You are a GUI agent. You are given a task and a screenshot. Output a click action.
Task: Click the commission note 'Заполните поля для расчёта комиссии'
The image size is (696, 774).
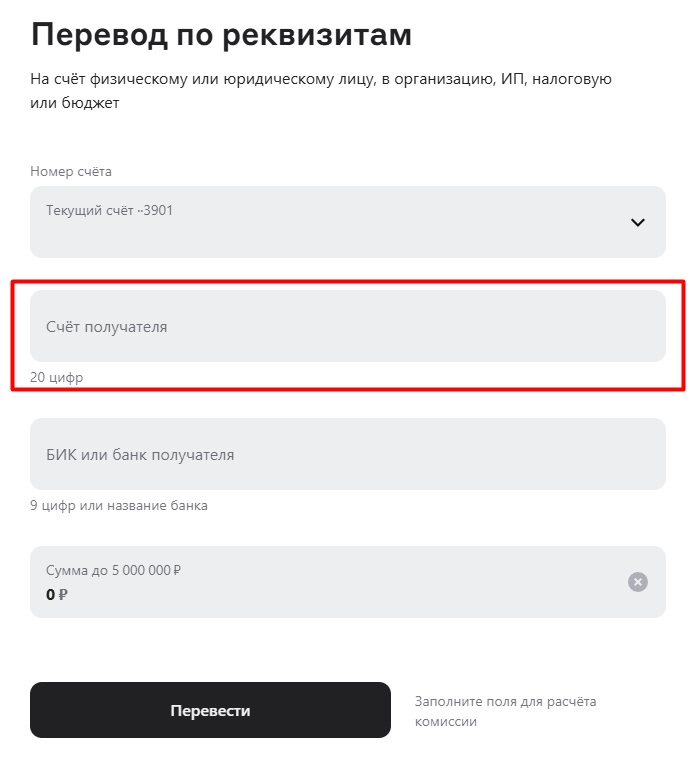click(x=504, y=711)
